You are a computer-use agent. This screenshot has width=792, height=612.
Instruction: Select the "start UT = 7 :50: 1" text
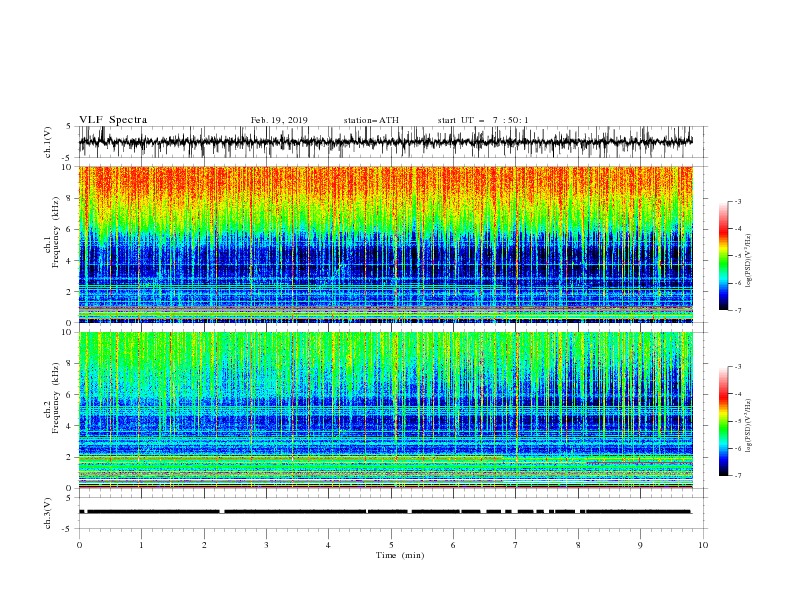tap(483, 120)
